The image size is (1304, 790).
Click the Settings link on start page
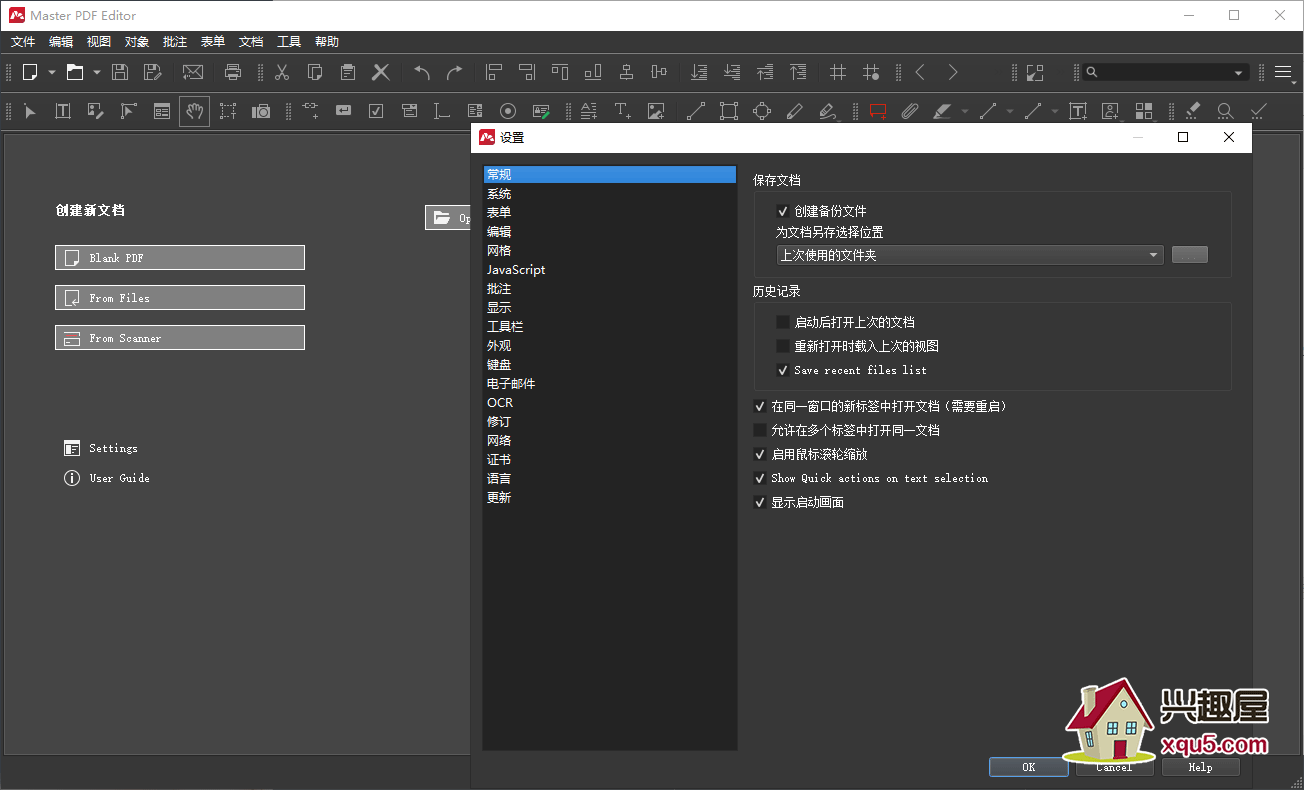pyautogui.click(x=101, y=448)
